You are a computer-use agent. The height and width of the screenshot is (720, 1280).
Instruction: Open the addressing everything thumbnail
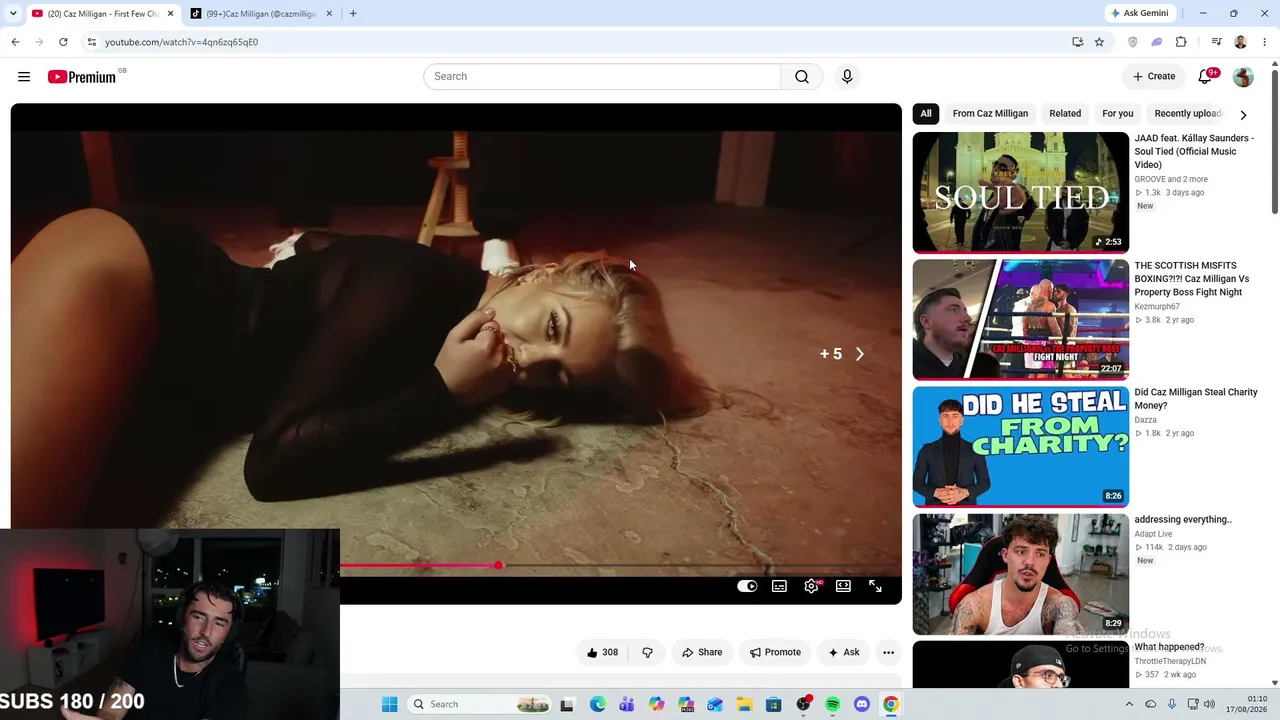[x=1021, y=574]
